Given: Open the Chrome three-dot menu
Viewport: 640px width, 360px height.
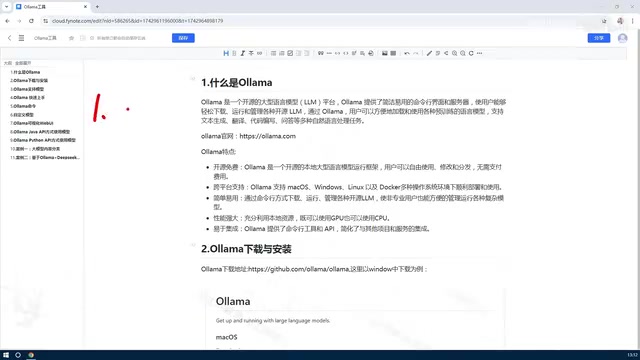Looking at the screenshot, I should click(x=633, y=21).
